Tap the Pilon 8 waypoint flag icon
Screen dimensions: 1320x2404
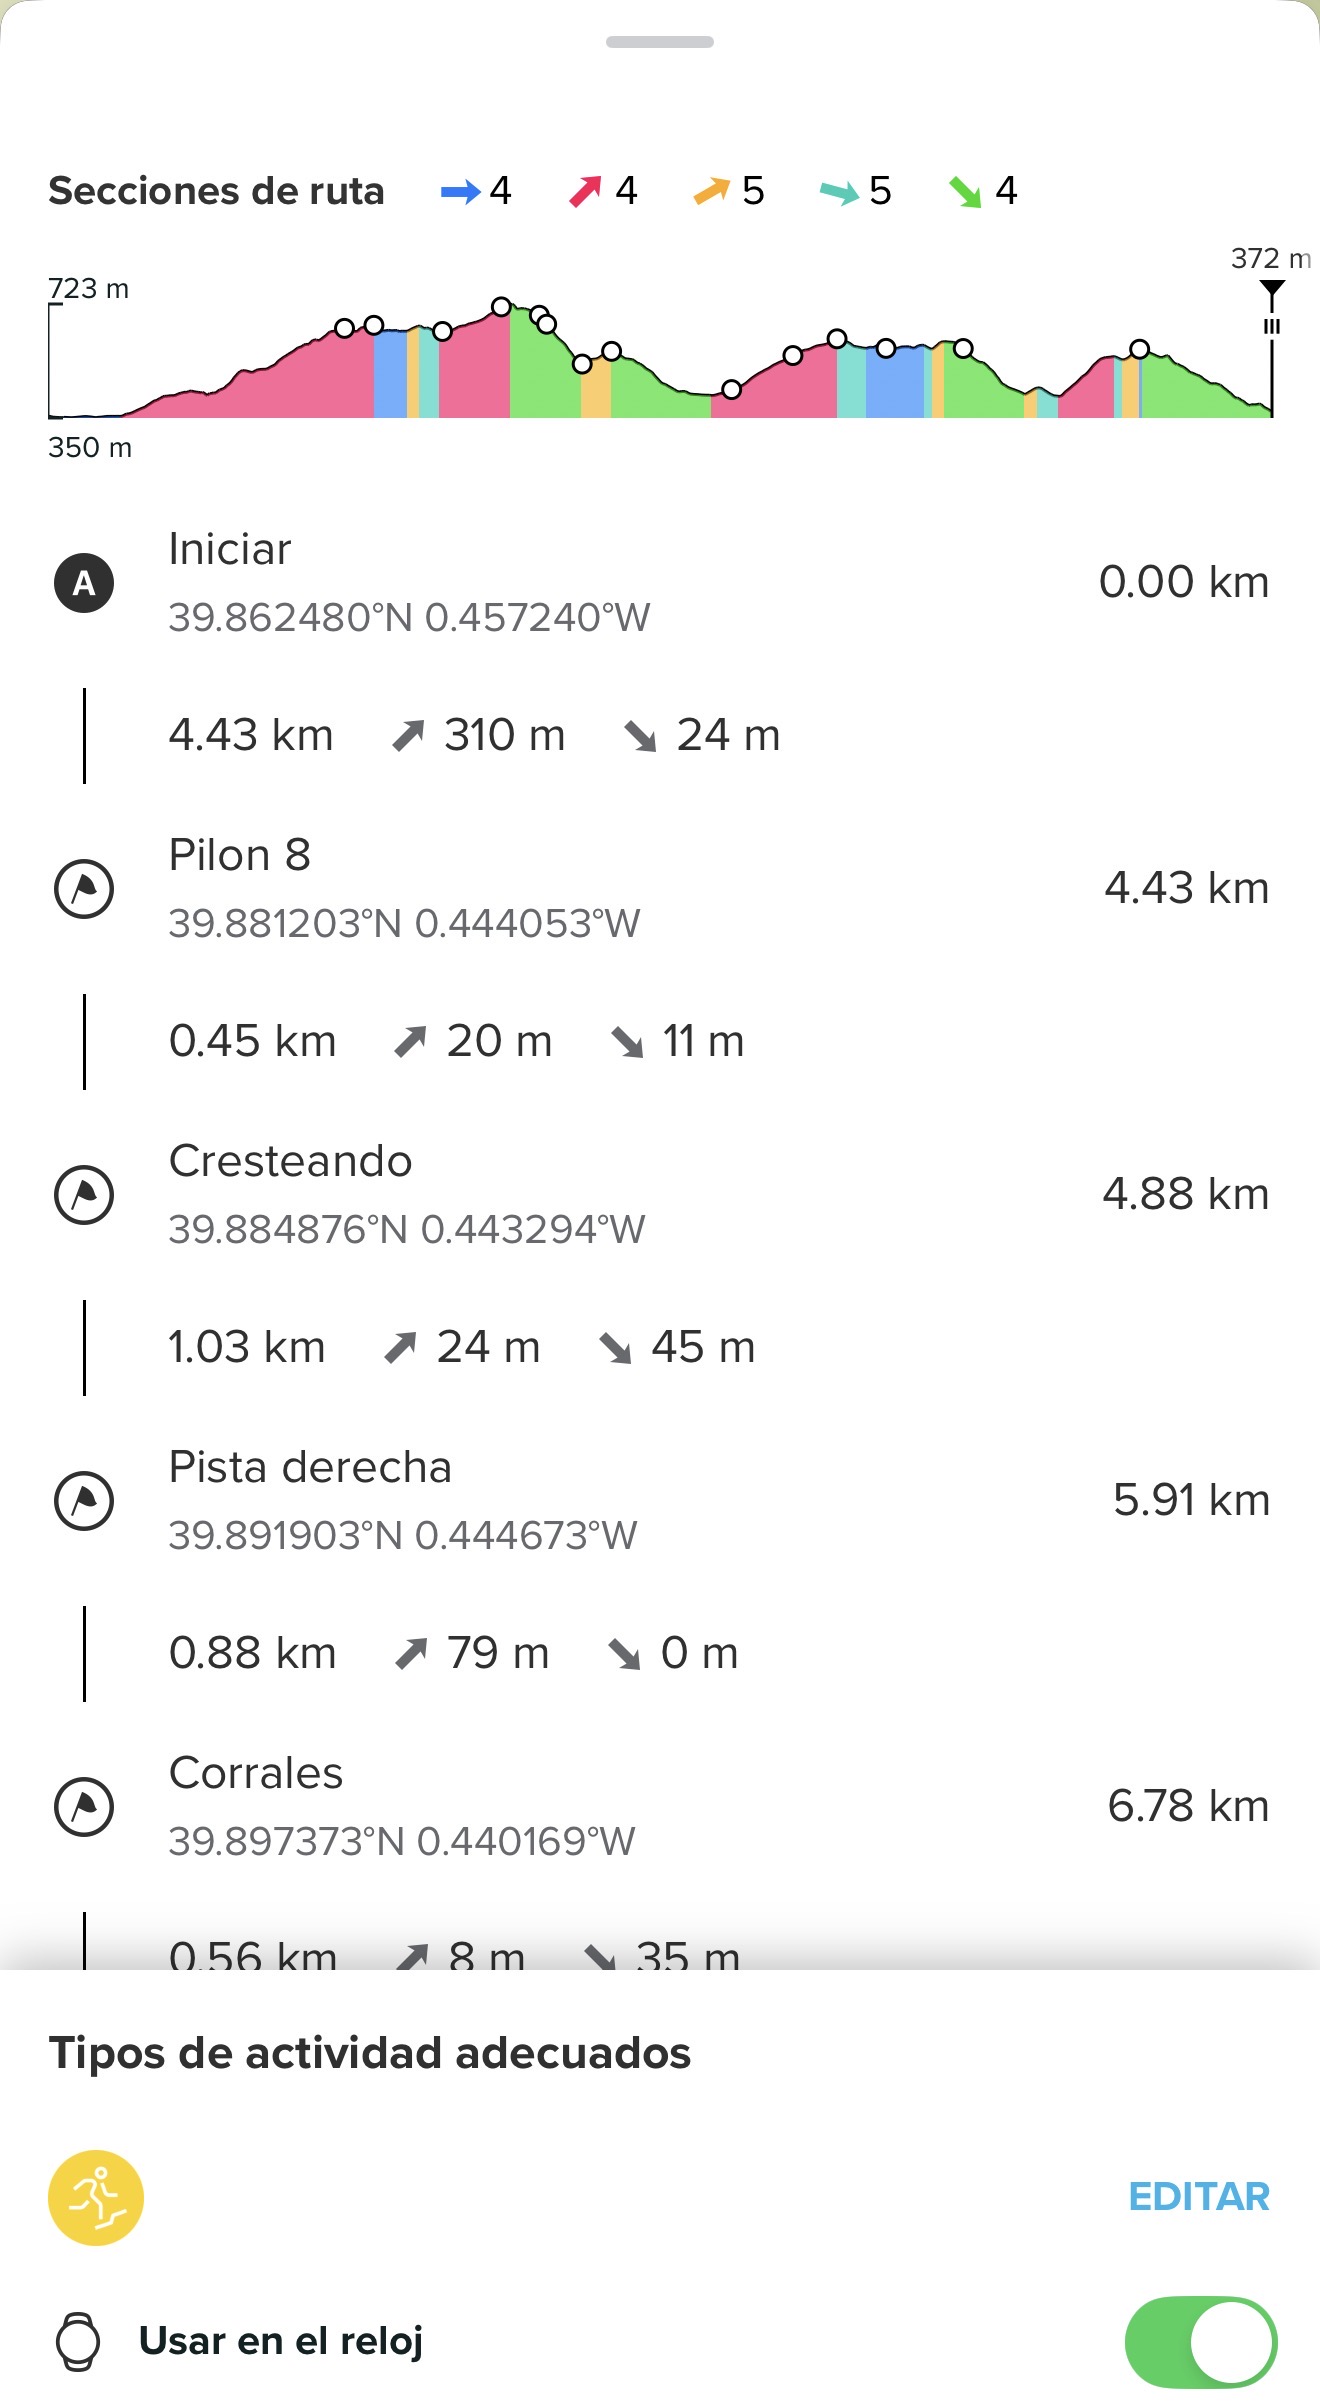pyautogui.click(x=84, y=889)
